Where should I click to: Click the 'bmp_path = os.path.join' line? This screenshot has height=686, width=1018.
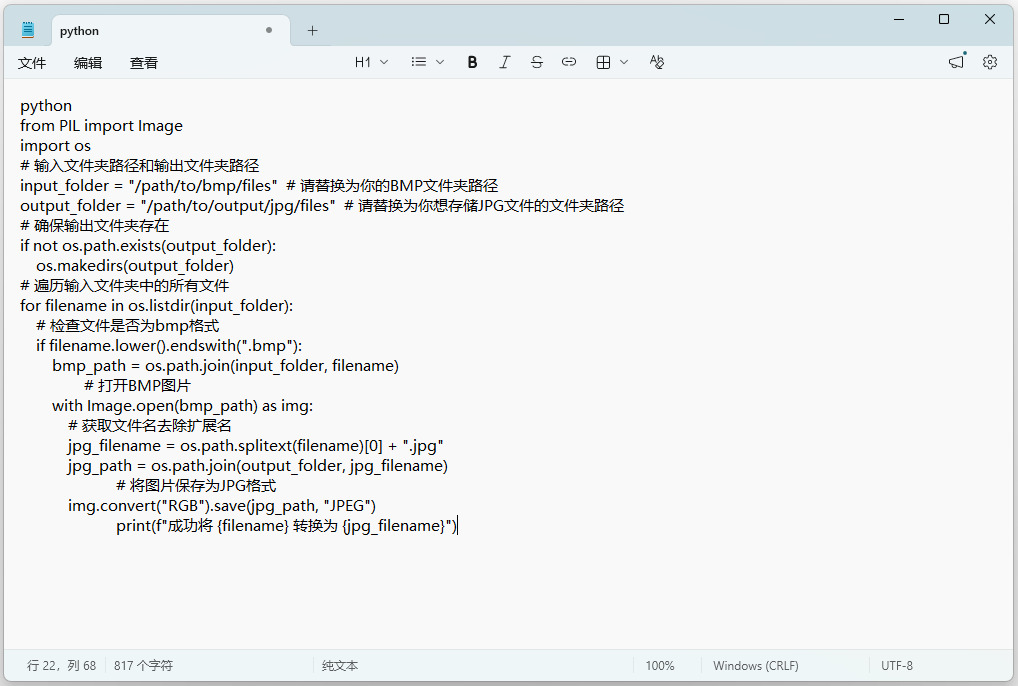pyautogui.click(x=225, y=366)
